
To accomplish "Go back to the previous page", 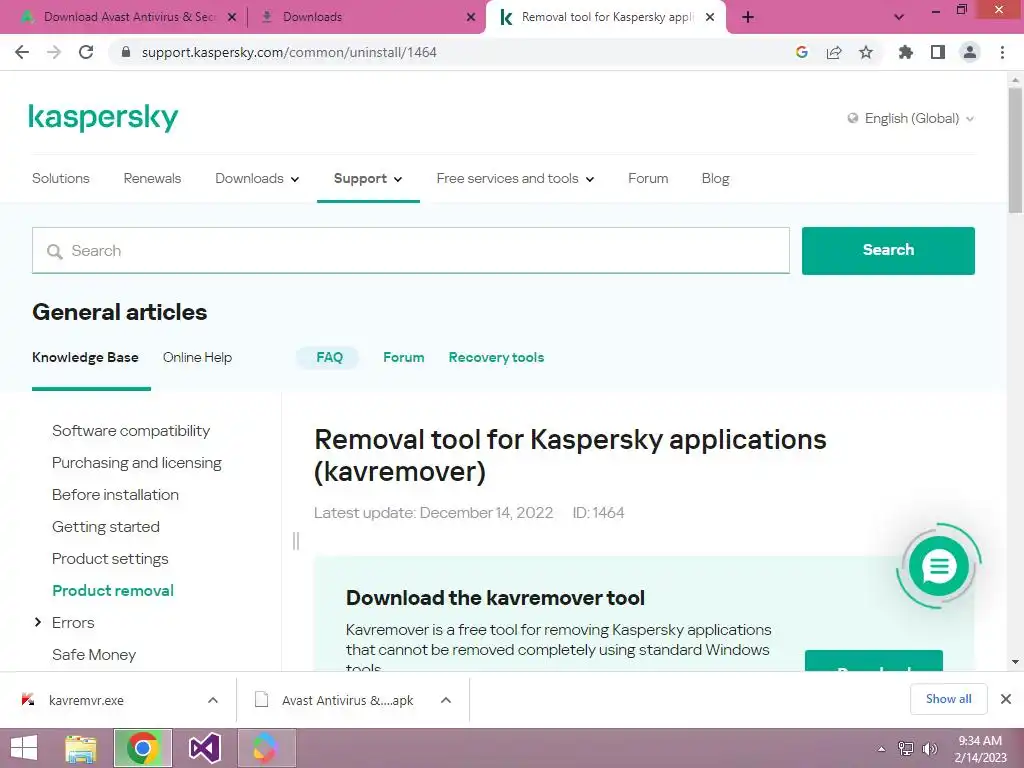I will [22, 52].
